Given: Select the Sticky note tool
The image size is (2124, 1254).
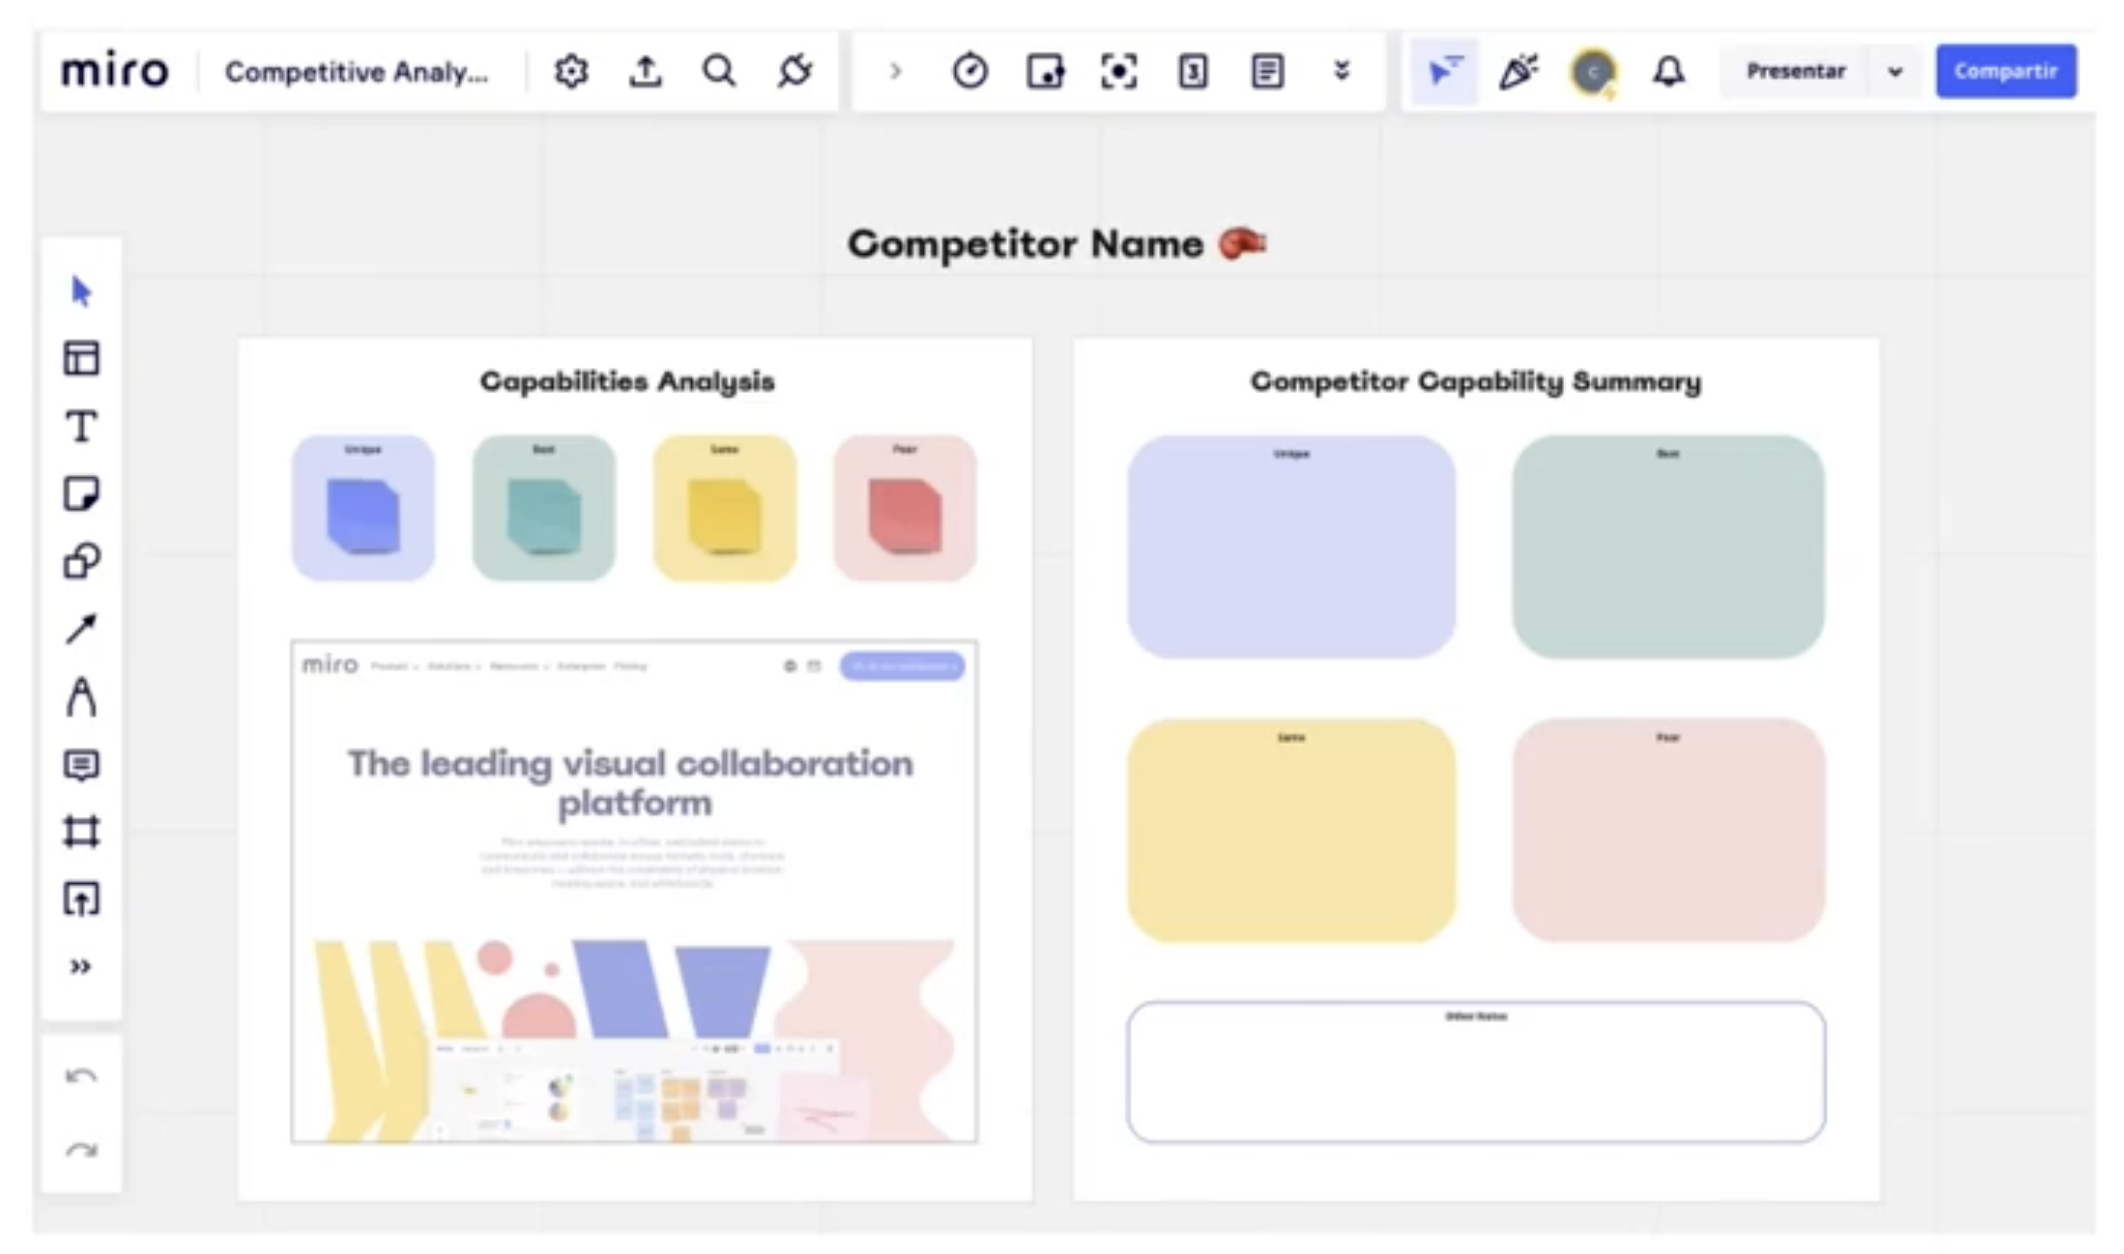Looking at the screenshot, I should pos(81,494).
